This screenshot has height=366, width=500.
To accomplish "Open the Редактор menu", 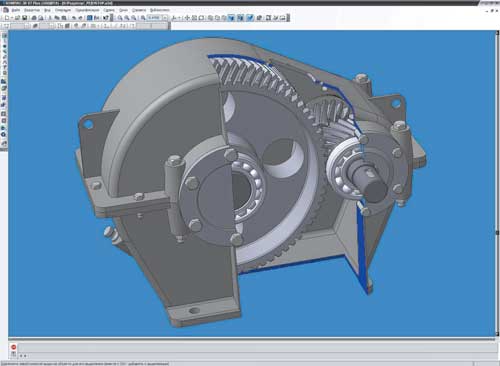I will (x=32, y=10).
